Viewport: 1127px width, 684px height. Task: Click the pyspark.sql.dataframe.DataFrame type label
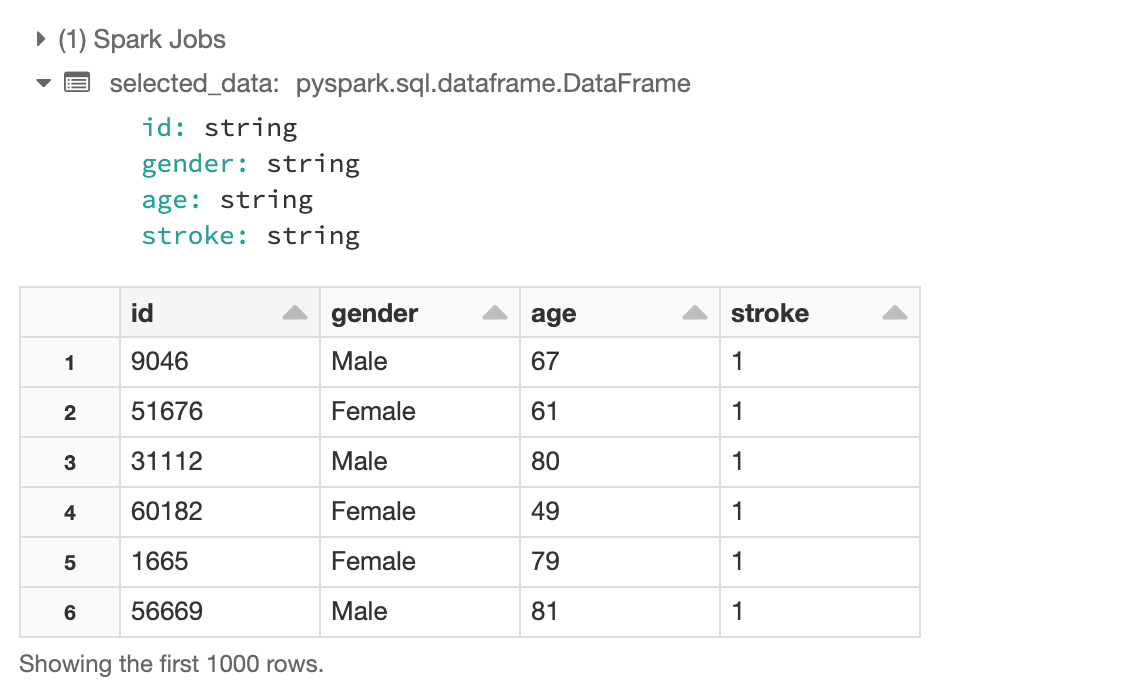tap(492, 83)
